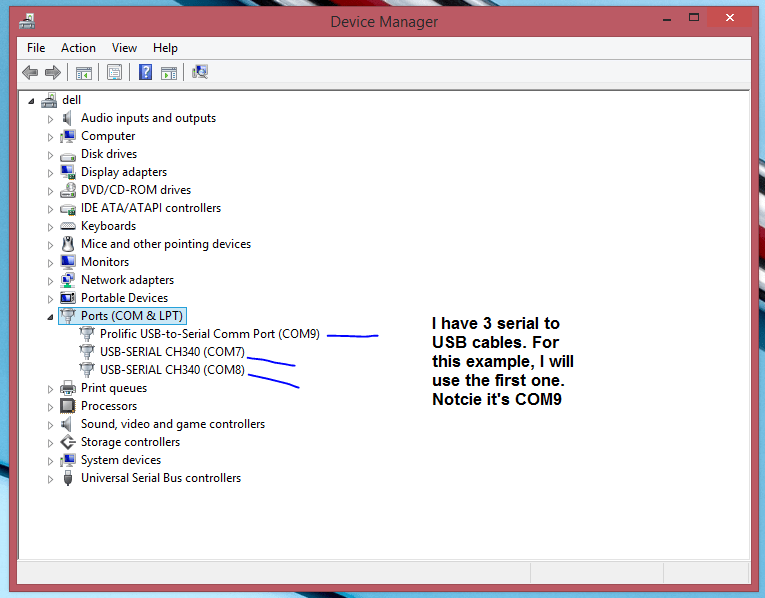Expand the Monitors arrow

point(50,263)
